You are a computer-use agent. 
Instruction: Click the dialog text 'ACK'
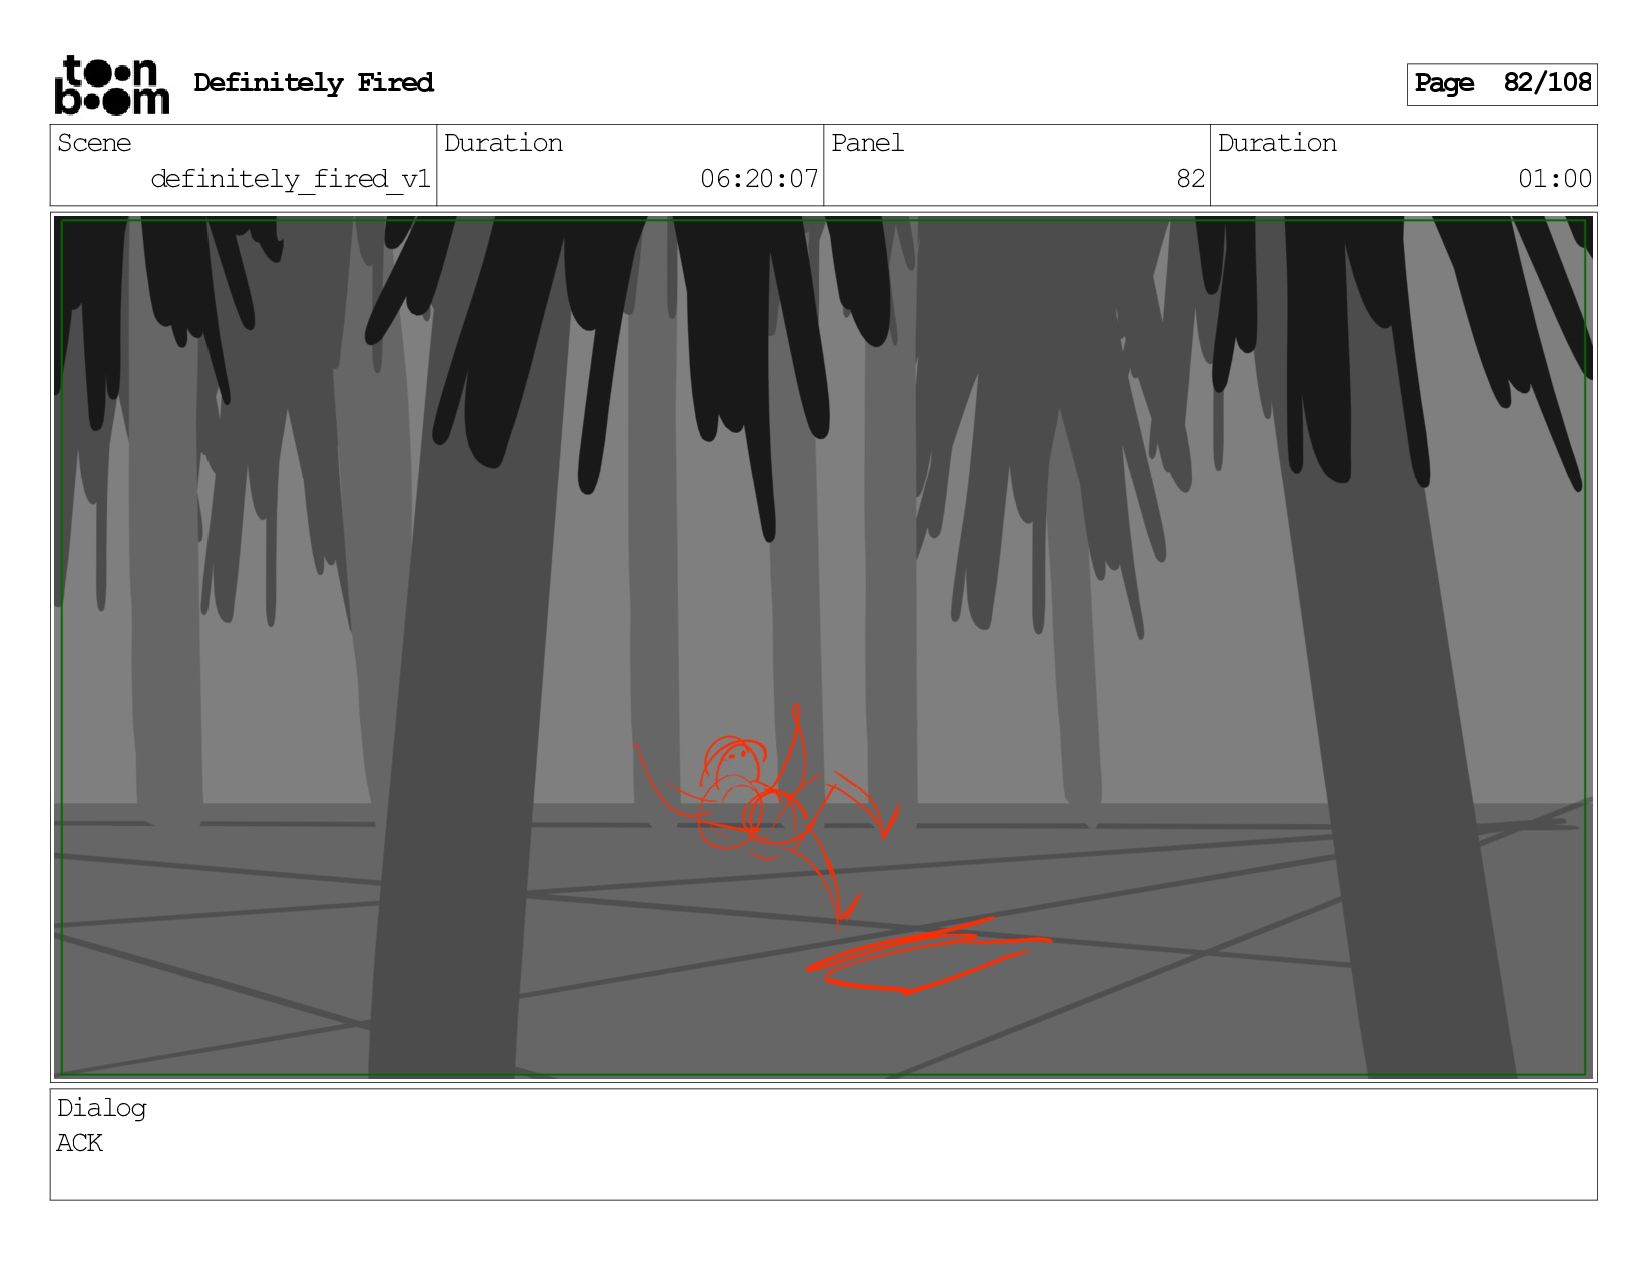(x=79, y=1143)
